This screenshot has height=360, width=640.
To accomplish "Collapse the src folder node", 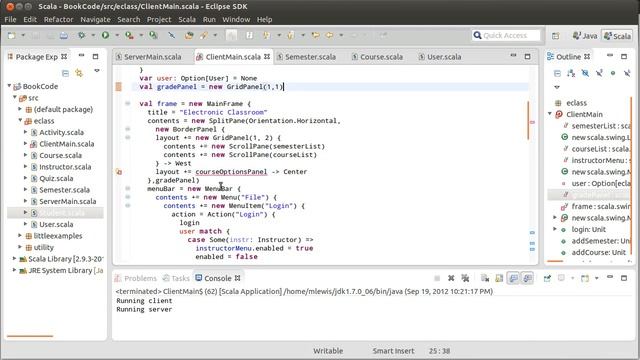I will pyautogui.click(x=15, y=98).
